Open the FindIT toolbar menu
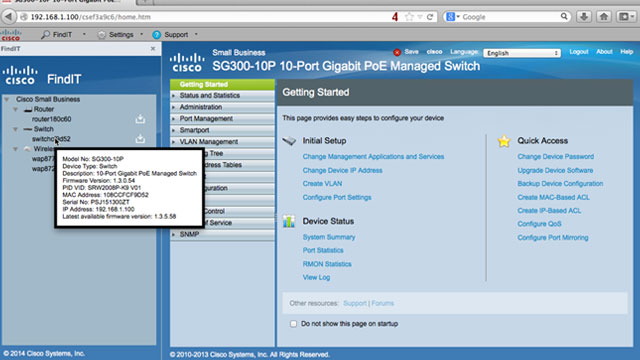 click(63, 35)
